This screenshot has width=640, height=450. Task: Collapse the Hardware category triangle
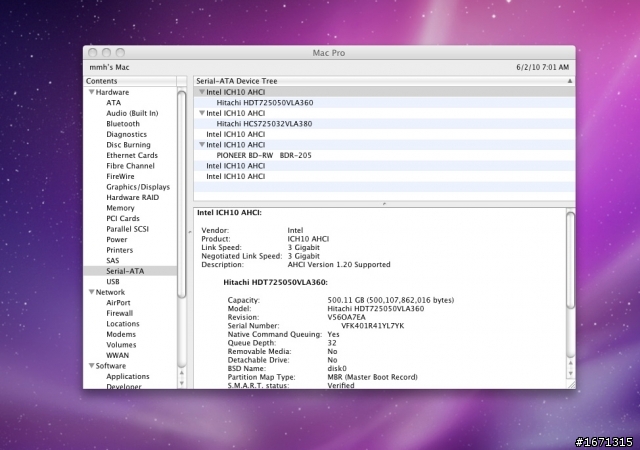tap(92, 92)
